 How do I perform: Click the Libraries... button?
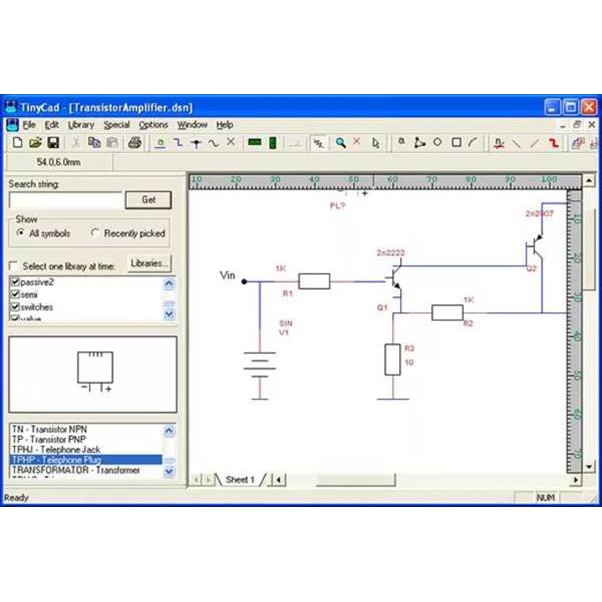point(148,263)
